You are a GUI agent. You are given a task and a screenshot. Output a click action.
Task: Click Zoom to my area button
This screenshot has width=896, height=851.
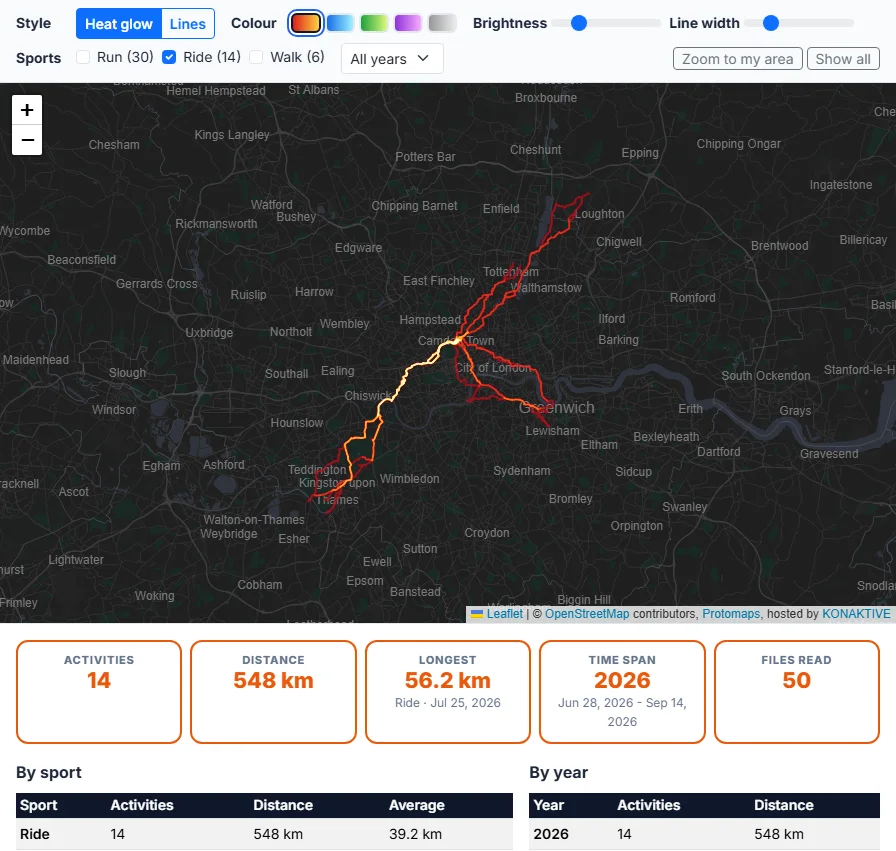coord(737,59)
